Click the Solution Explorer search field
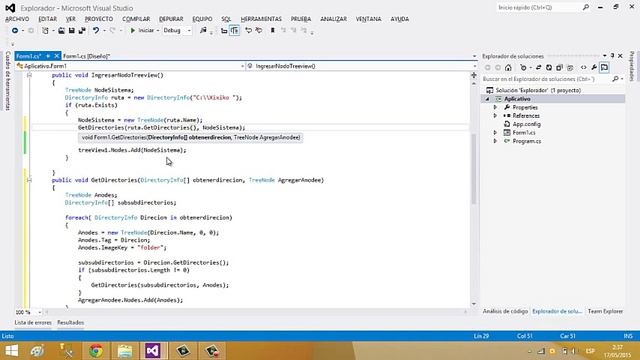Image resolution: width=640 pixels, height=360 pixels. [x=547, y=79]
